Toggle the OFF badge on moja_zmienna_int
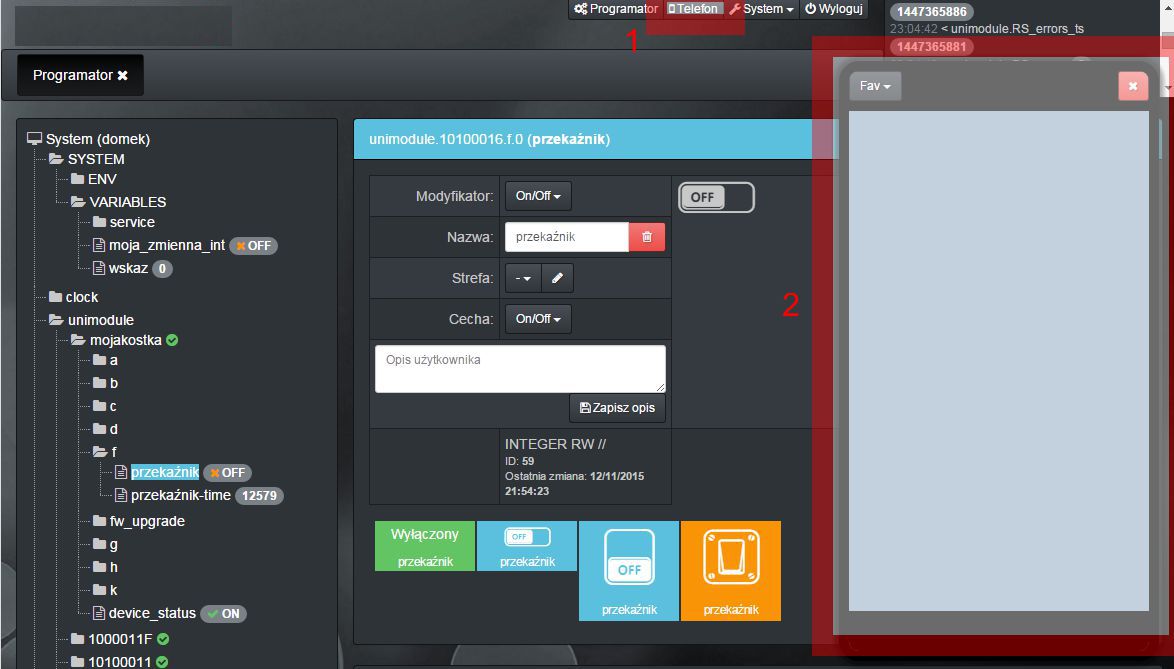Viewport: 1174px width, 669px height. coord(253,245)
